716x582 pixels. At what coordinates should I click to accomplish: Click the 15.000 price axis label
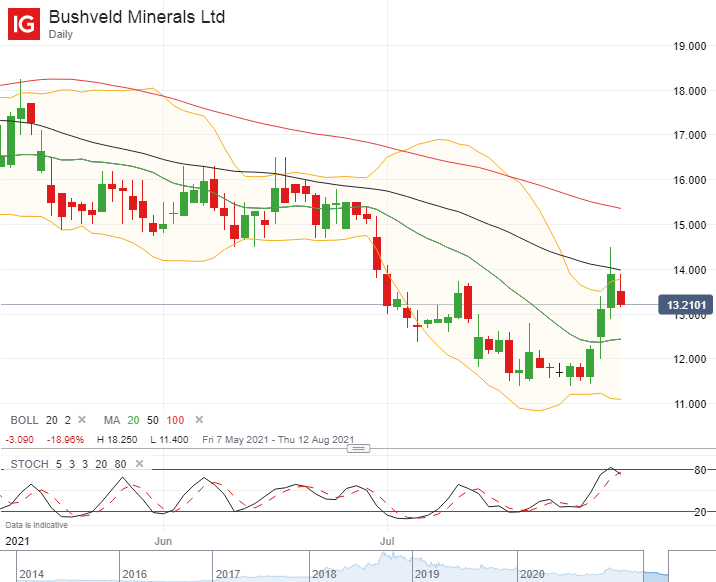coord(690,225)
